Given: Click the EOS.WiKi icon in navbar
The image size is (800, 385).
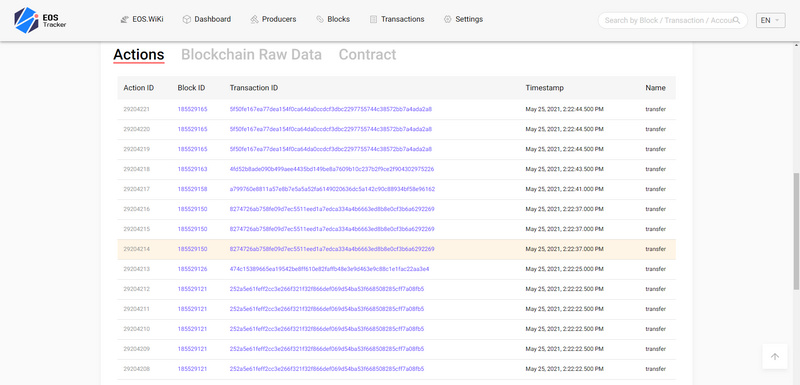Looking at the screenshot, I should [x=124, y=19].
